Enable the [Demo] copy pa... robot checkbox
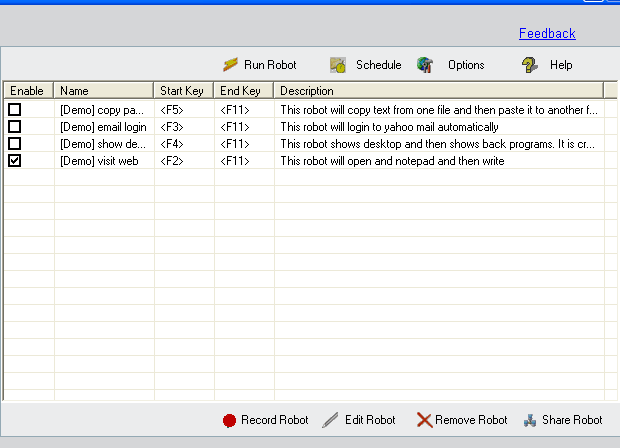Screen dimensions: 620x448 [x=15, y=110]
